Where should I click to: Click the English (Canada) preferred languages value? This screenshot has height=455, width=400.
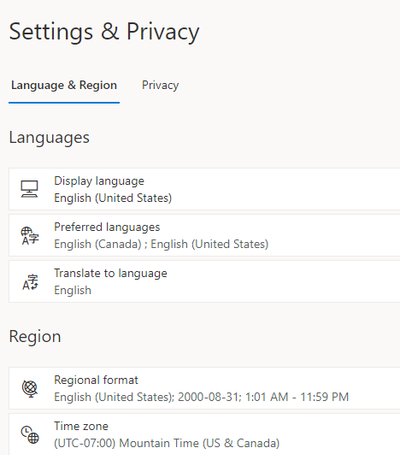tap(98, 244)
